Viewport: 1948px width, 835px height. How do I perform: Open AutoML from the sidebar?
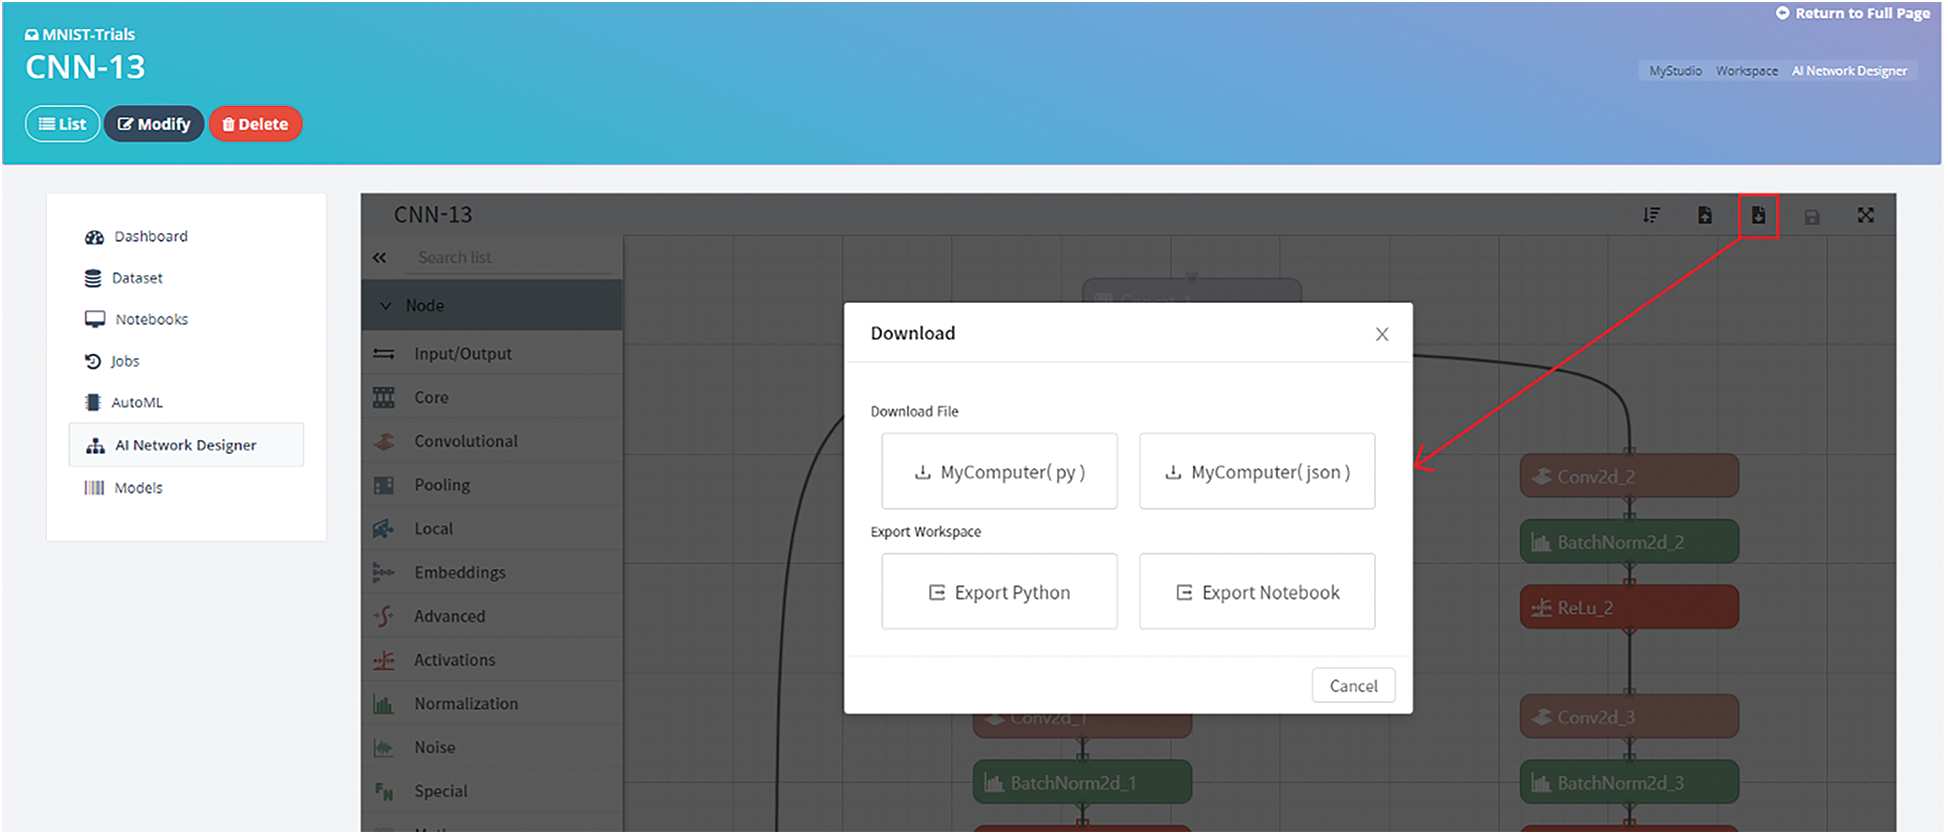tap(137, 403)
